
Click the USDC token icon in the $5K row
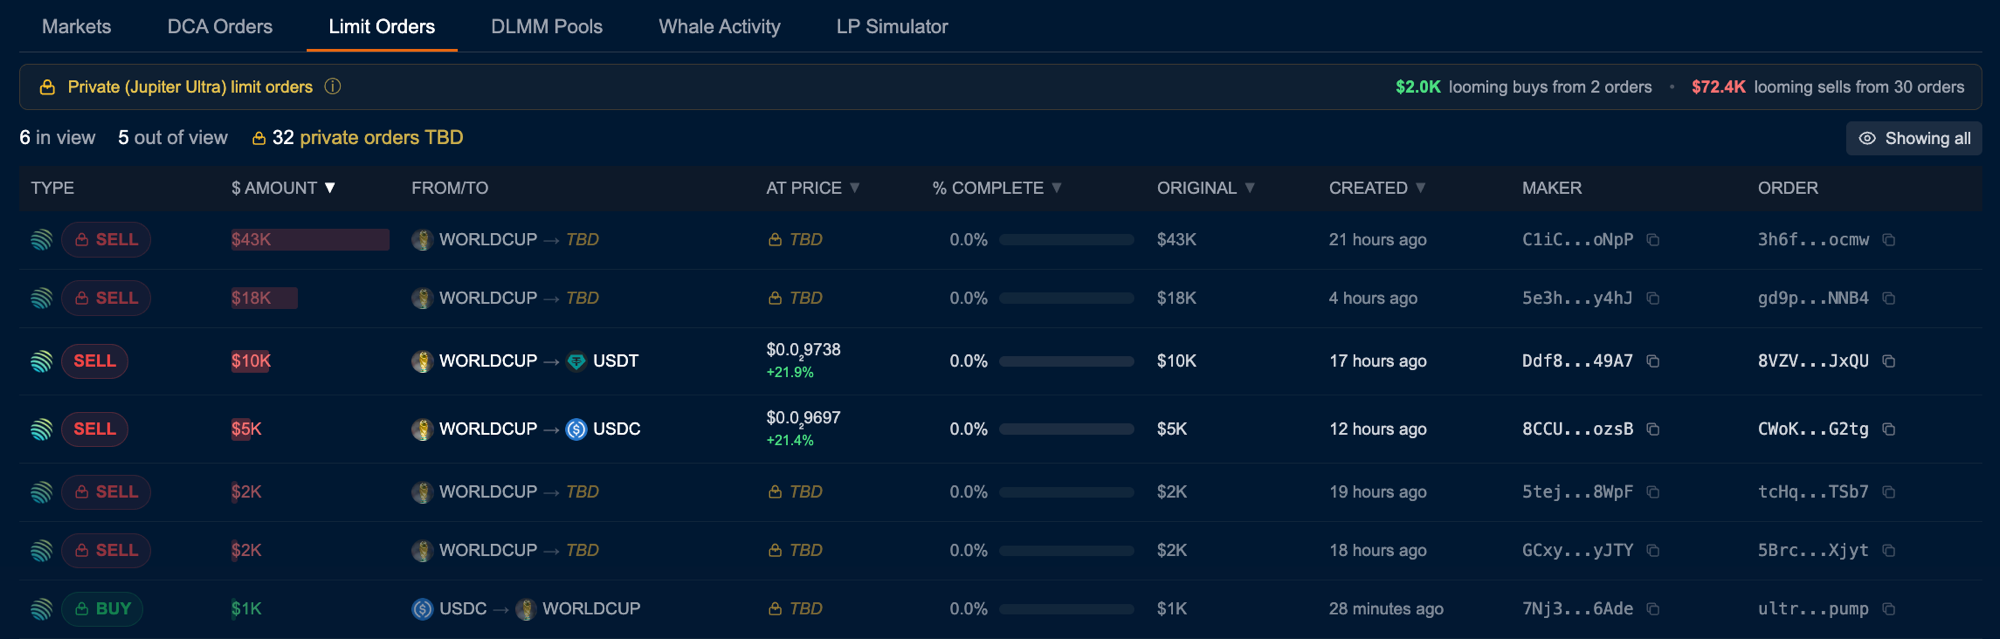576,429
